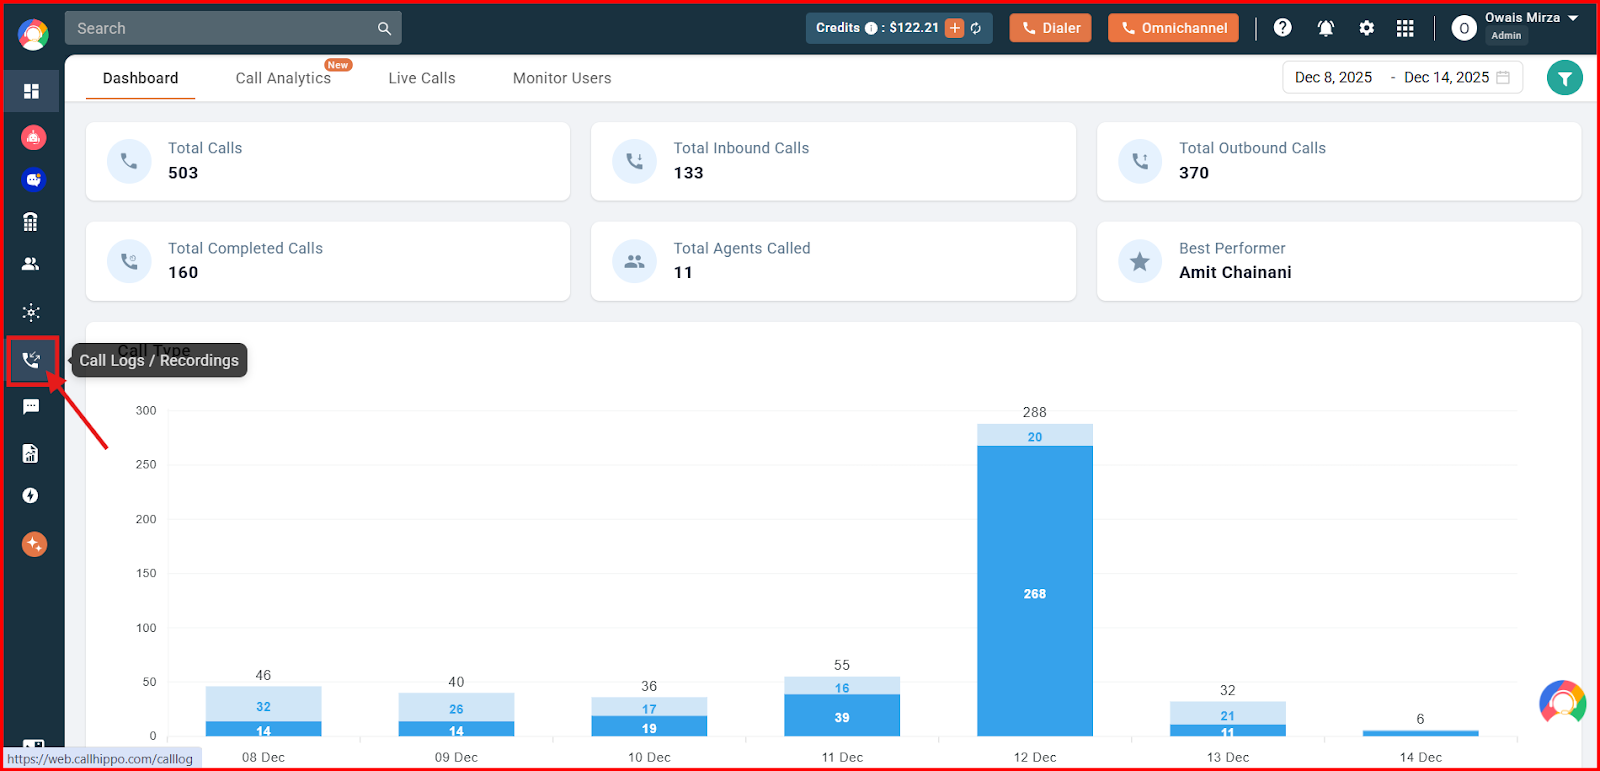Click the Total Outbound Calls card
Viewport: 1600px width, 771px height.
click(1339, 161)
